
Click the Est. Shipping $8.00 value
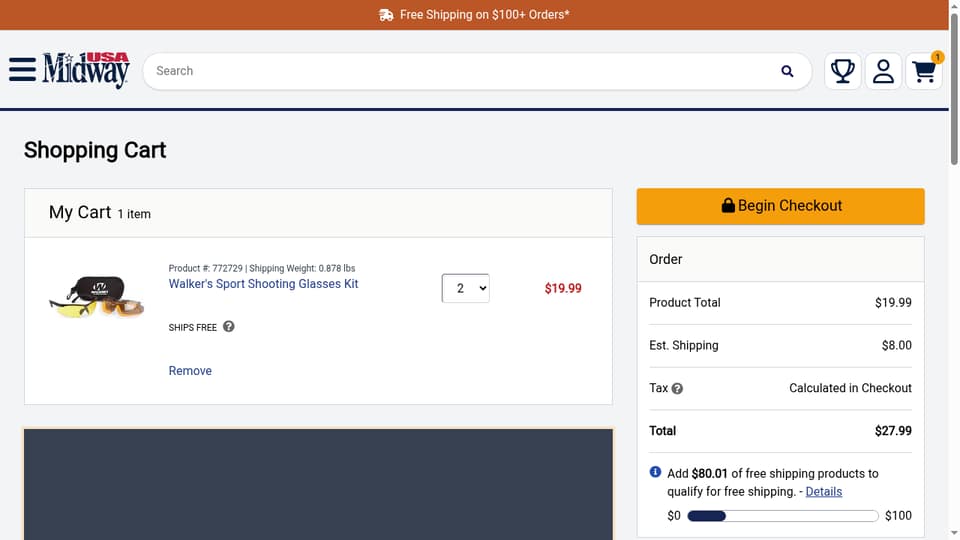896,345
